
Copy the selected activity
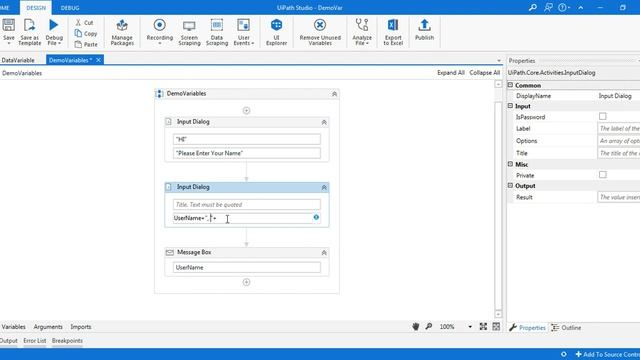tap(86, 33)
